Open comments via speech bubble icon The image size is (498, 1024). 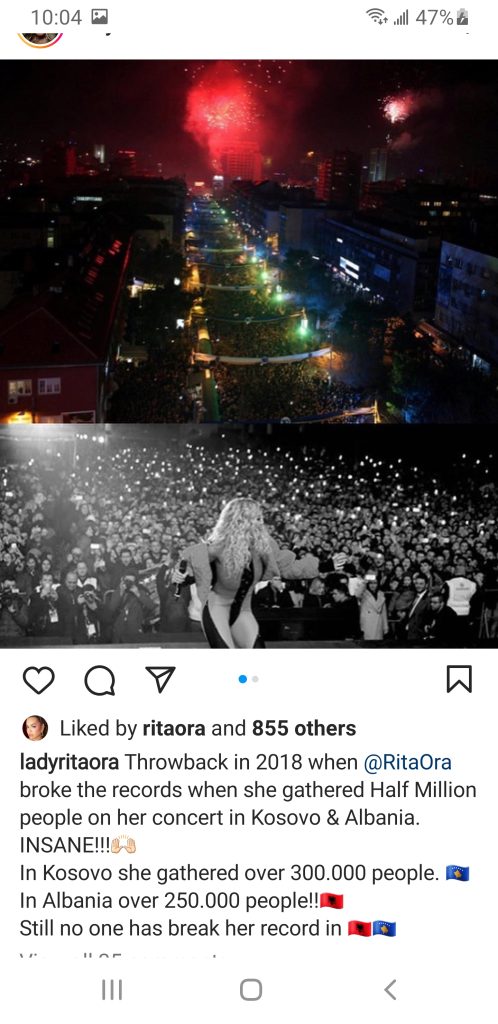(x=100, y=680)
